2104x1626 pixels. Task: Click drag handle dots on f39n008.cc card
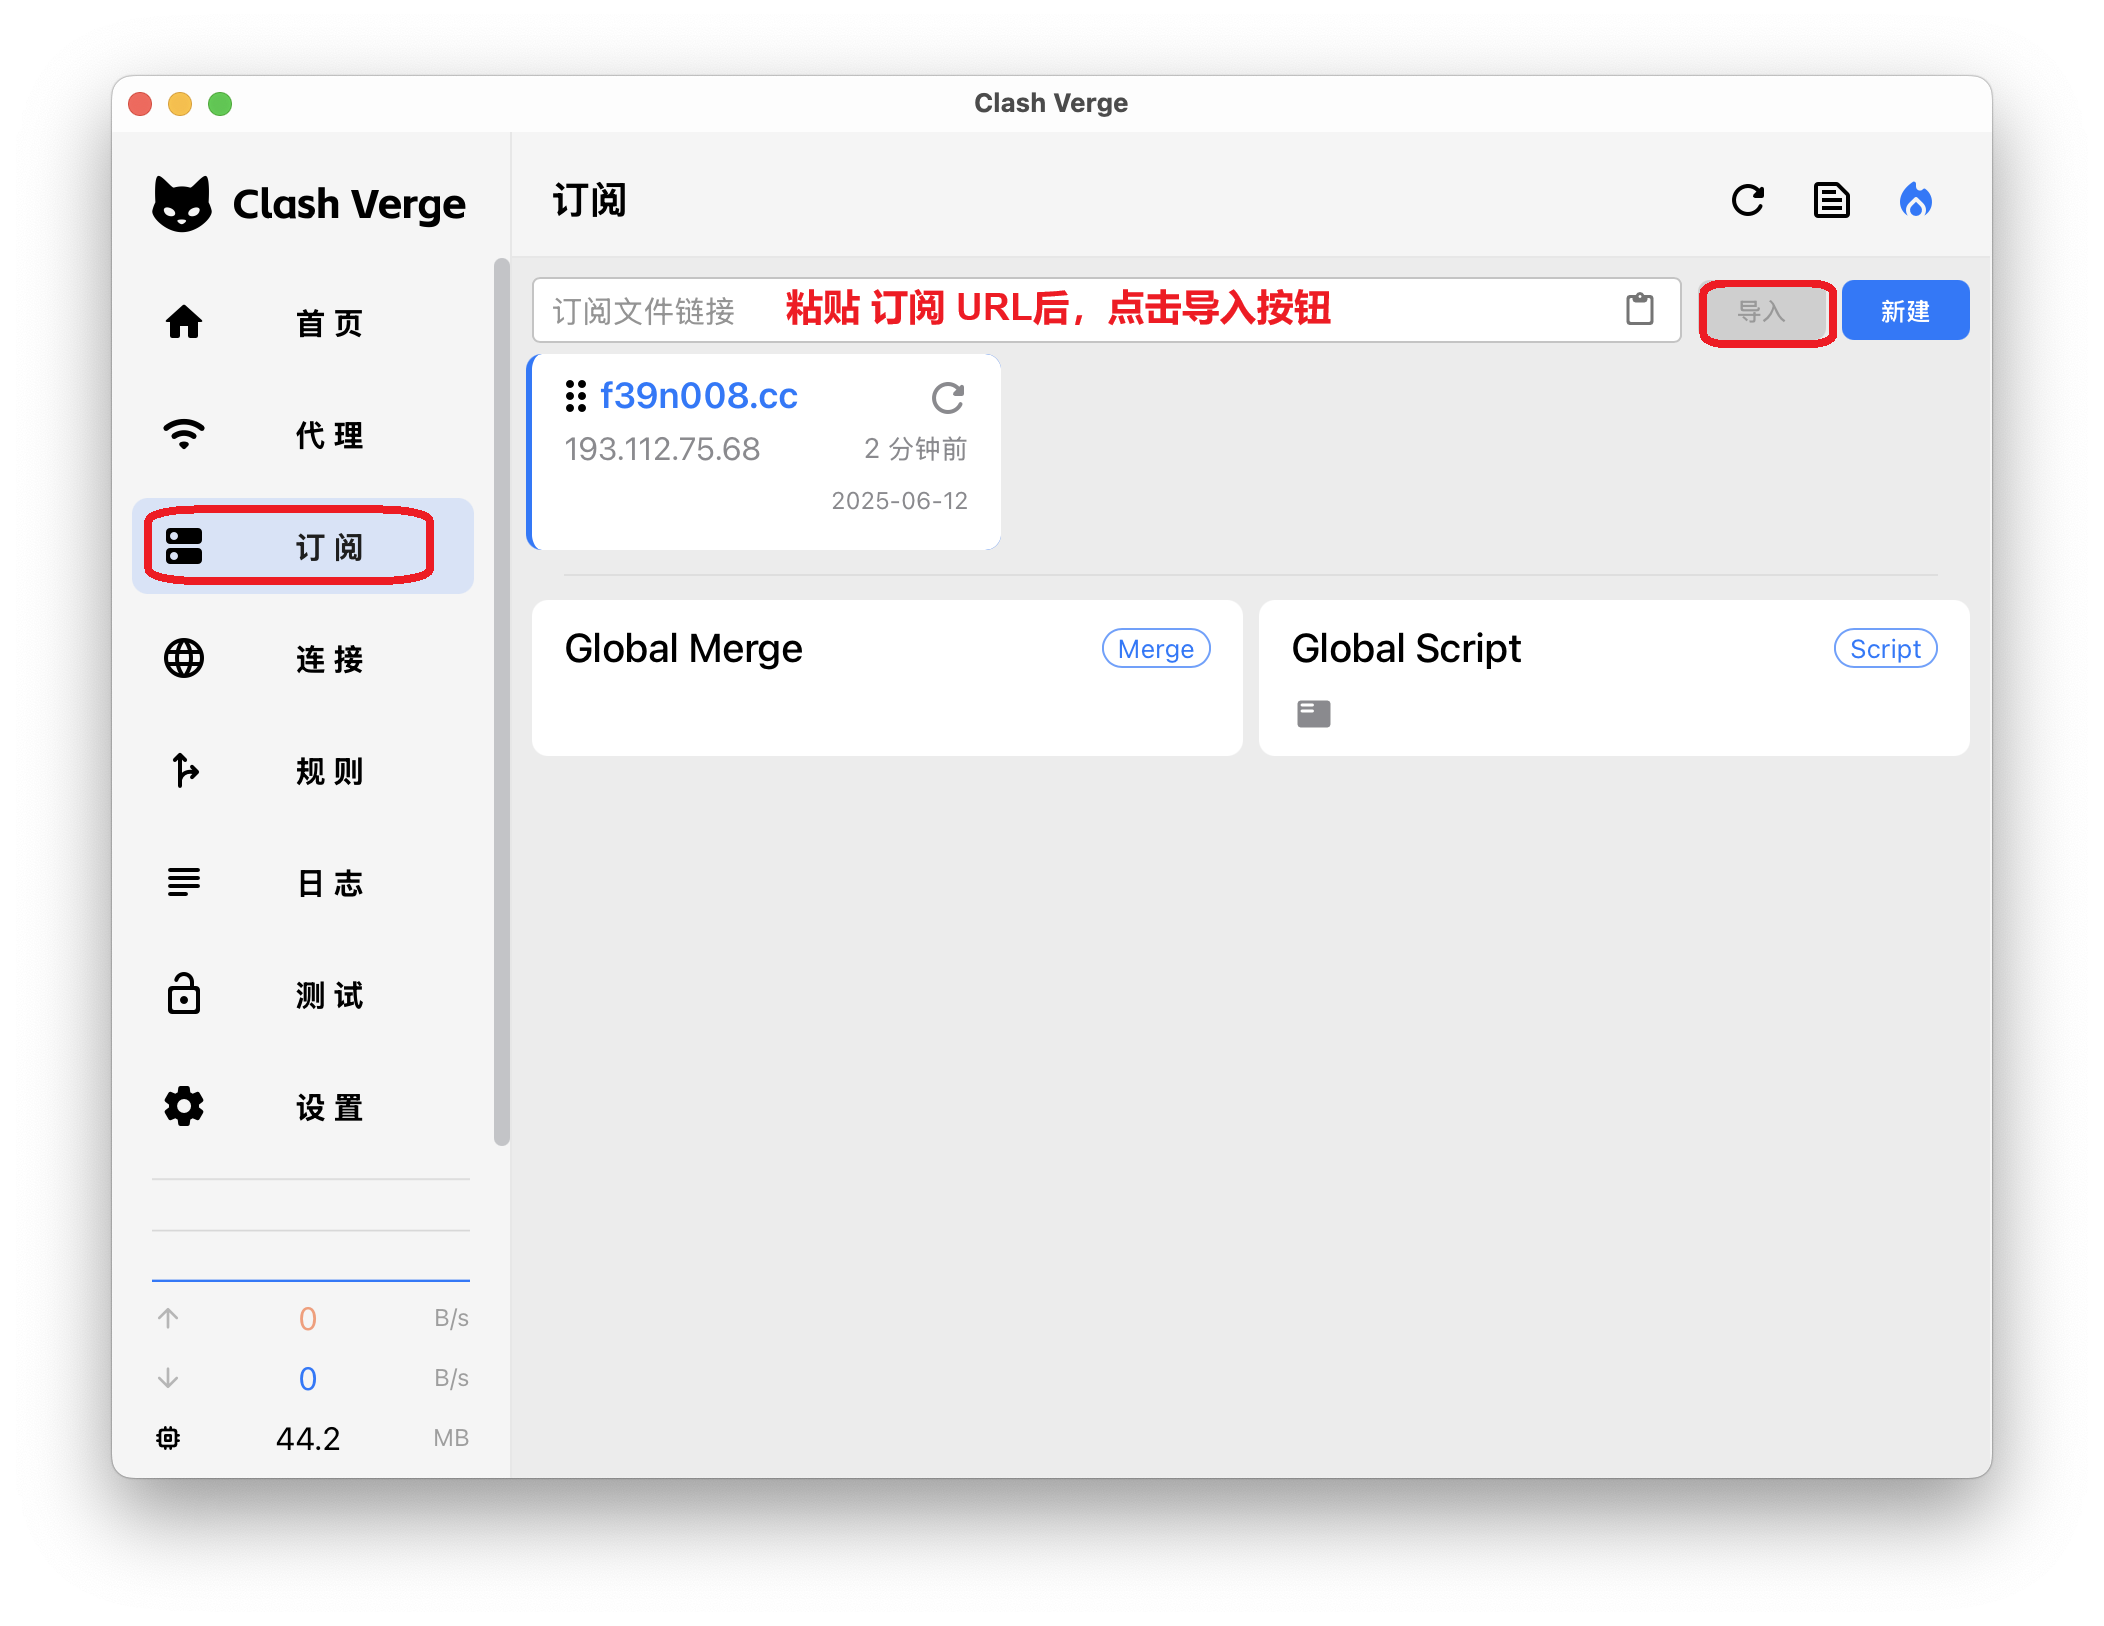point(575,396)
